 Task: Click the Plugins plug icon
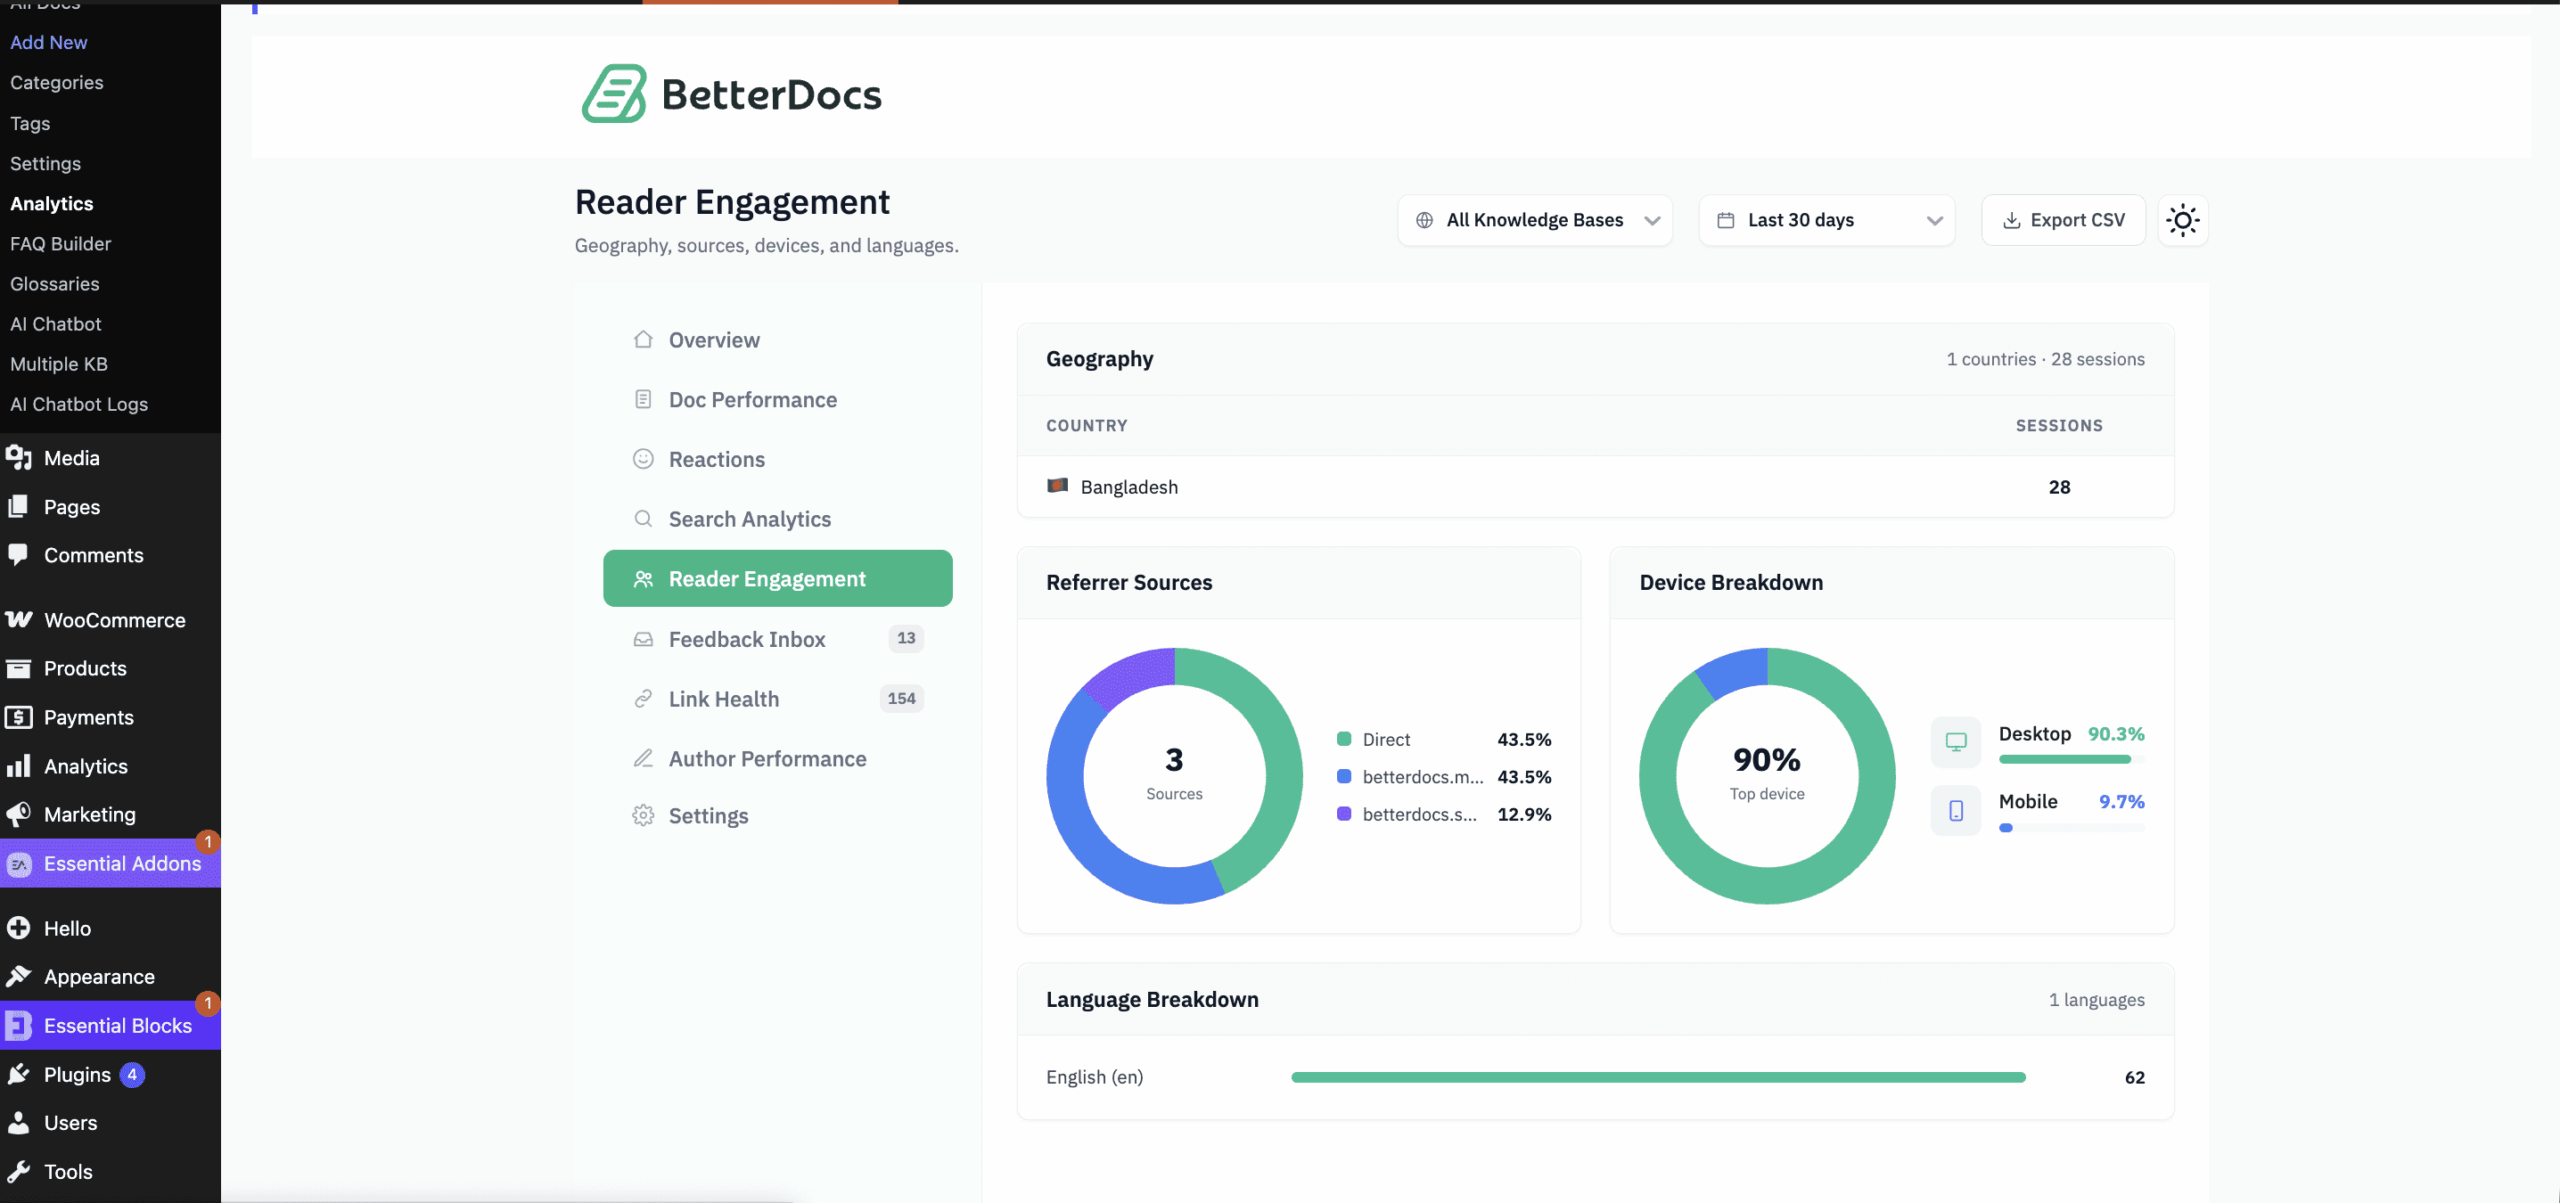[18, 1074]
